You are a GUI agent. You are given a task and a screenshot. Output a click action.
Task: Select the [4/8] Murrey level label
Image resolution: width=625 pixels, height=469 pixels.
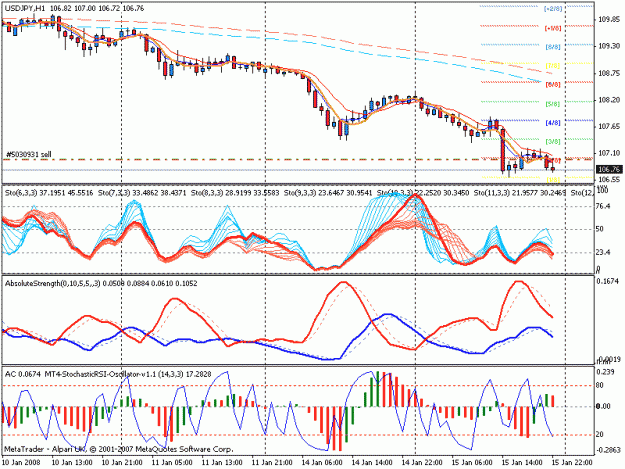[x=553, y=123]
